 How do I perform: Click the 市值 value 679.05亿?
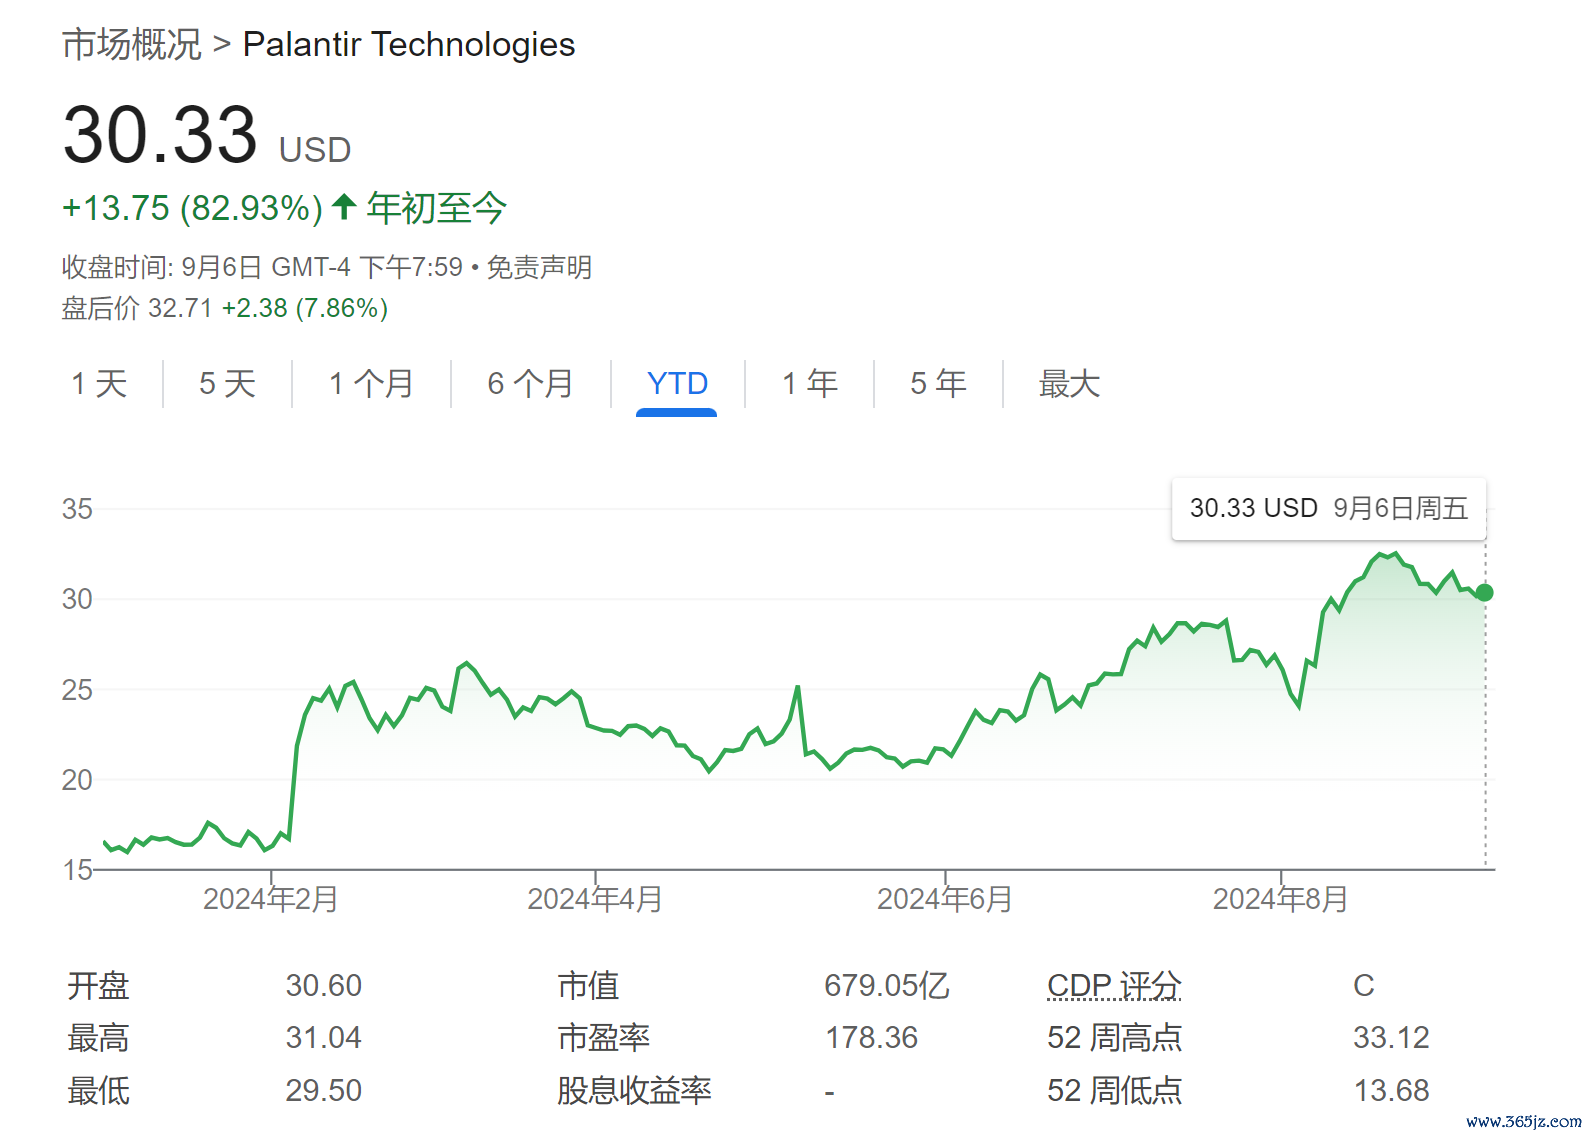(x=887, y=986)
